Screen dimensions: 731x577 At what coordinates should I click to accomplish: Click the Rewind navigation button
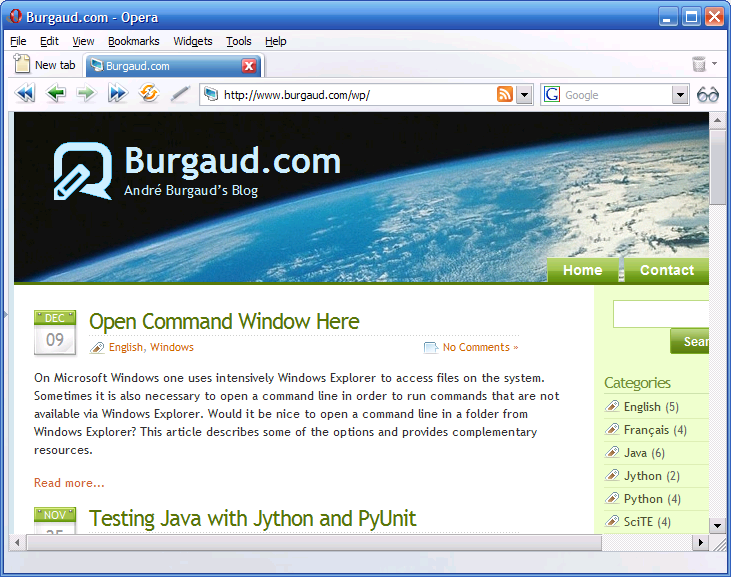click(25, 94)
